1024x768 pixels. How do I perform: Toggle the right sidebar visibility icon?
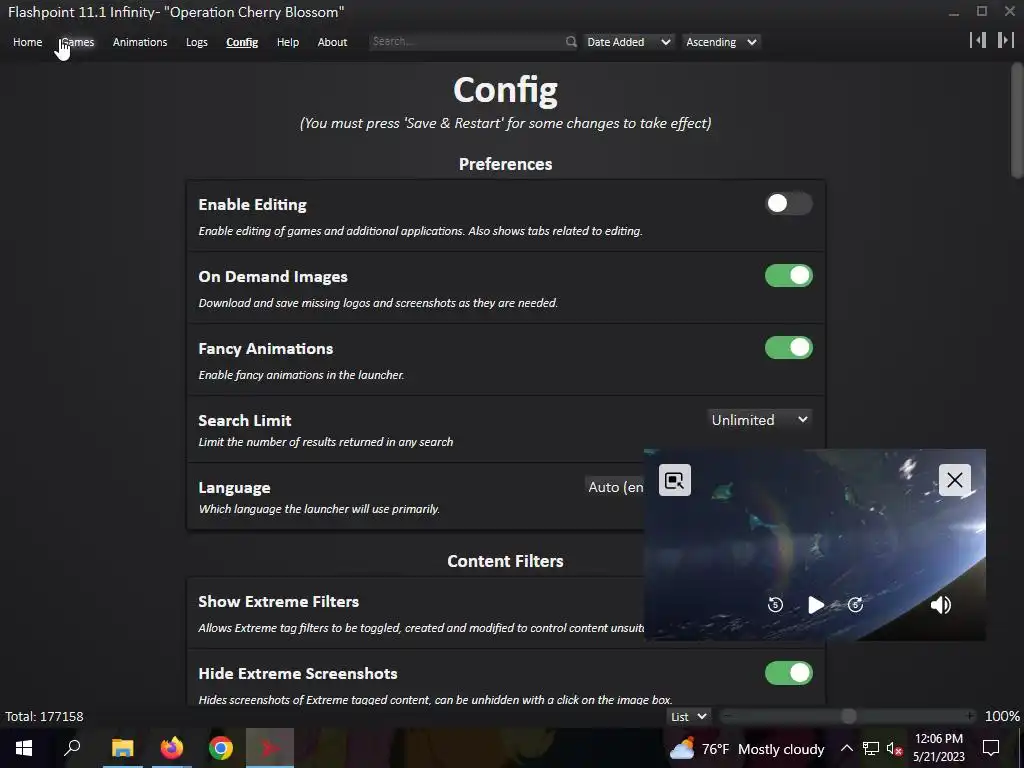pos(1006,40)
